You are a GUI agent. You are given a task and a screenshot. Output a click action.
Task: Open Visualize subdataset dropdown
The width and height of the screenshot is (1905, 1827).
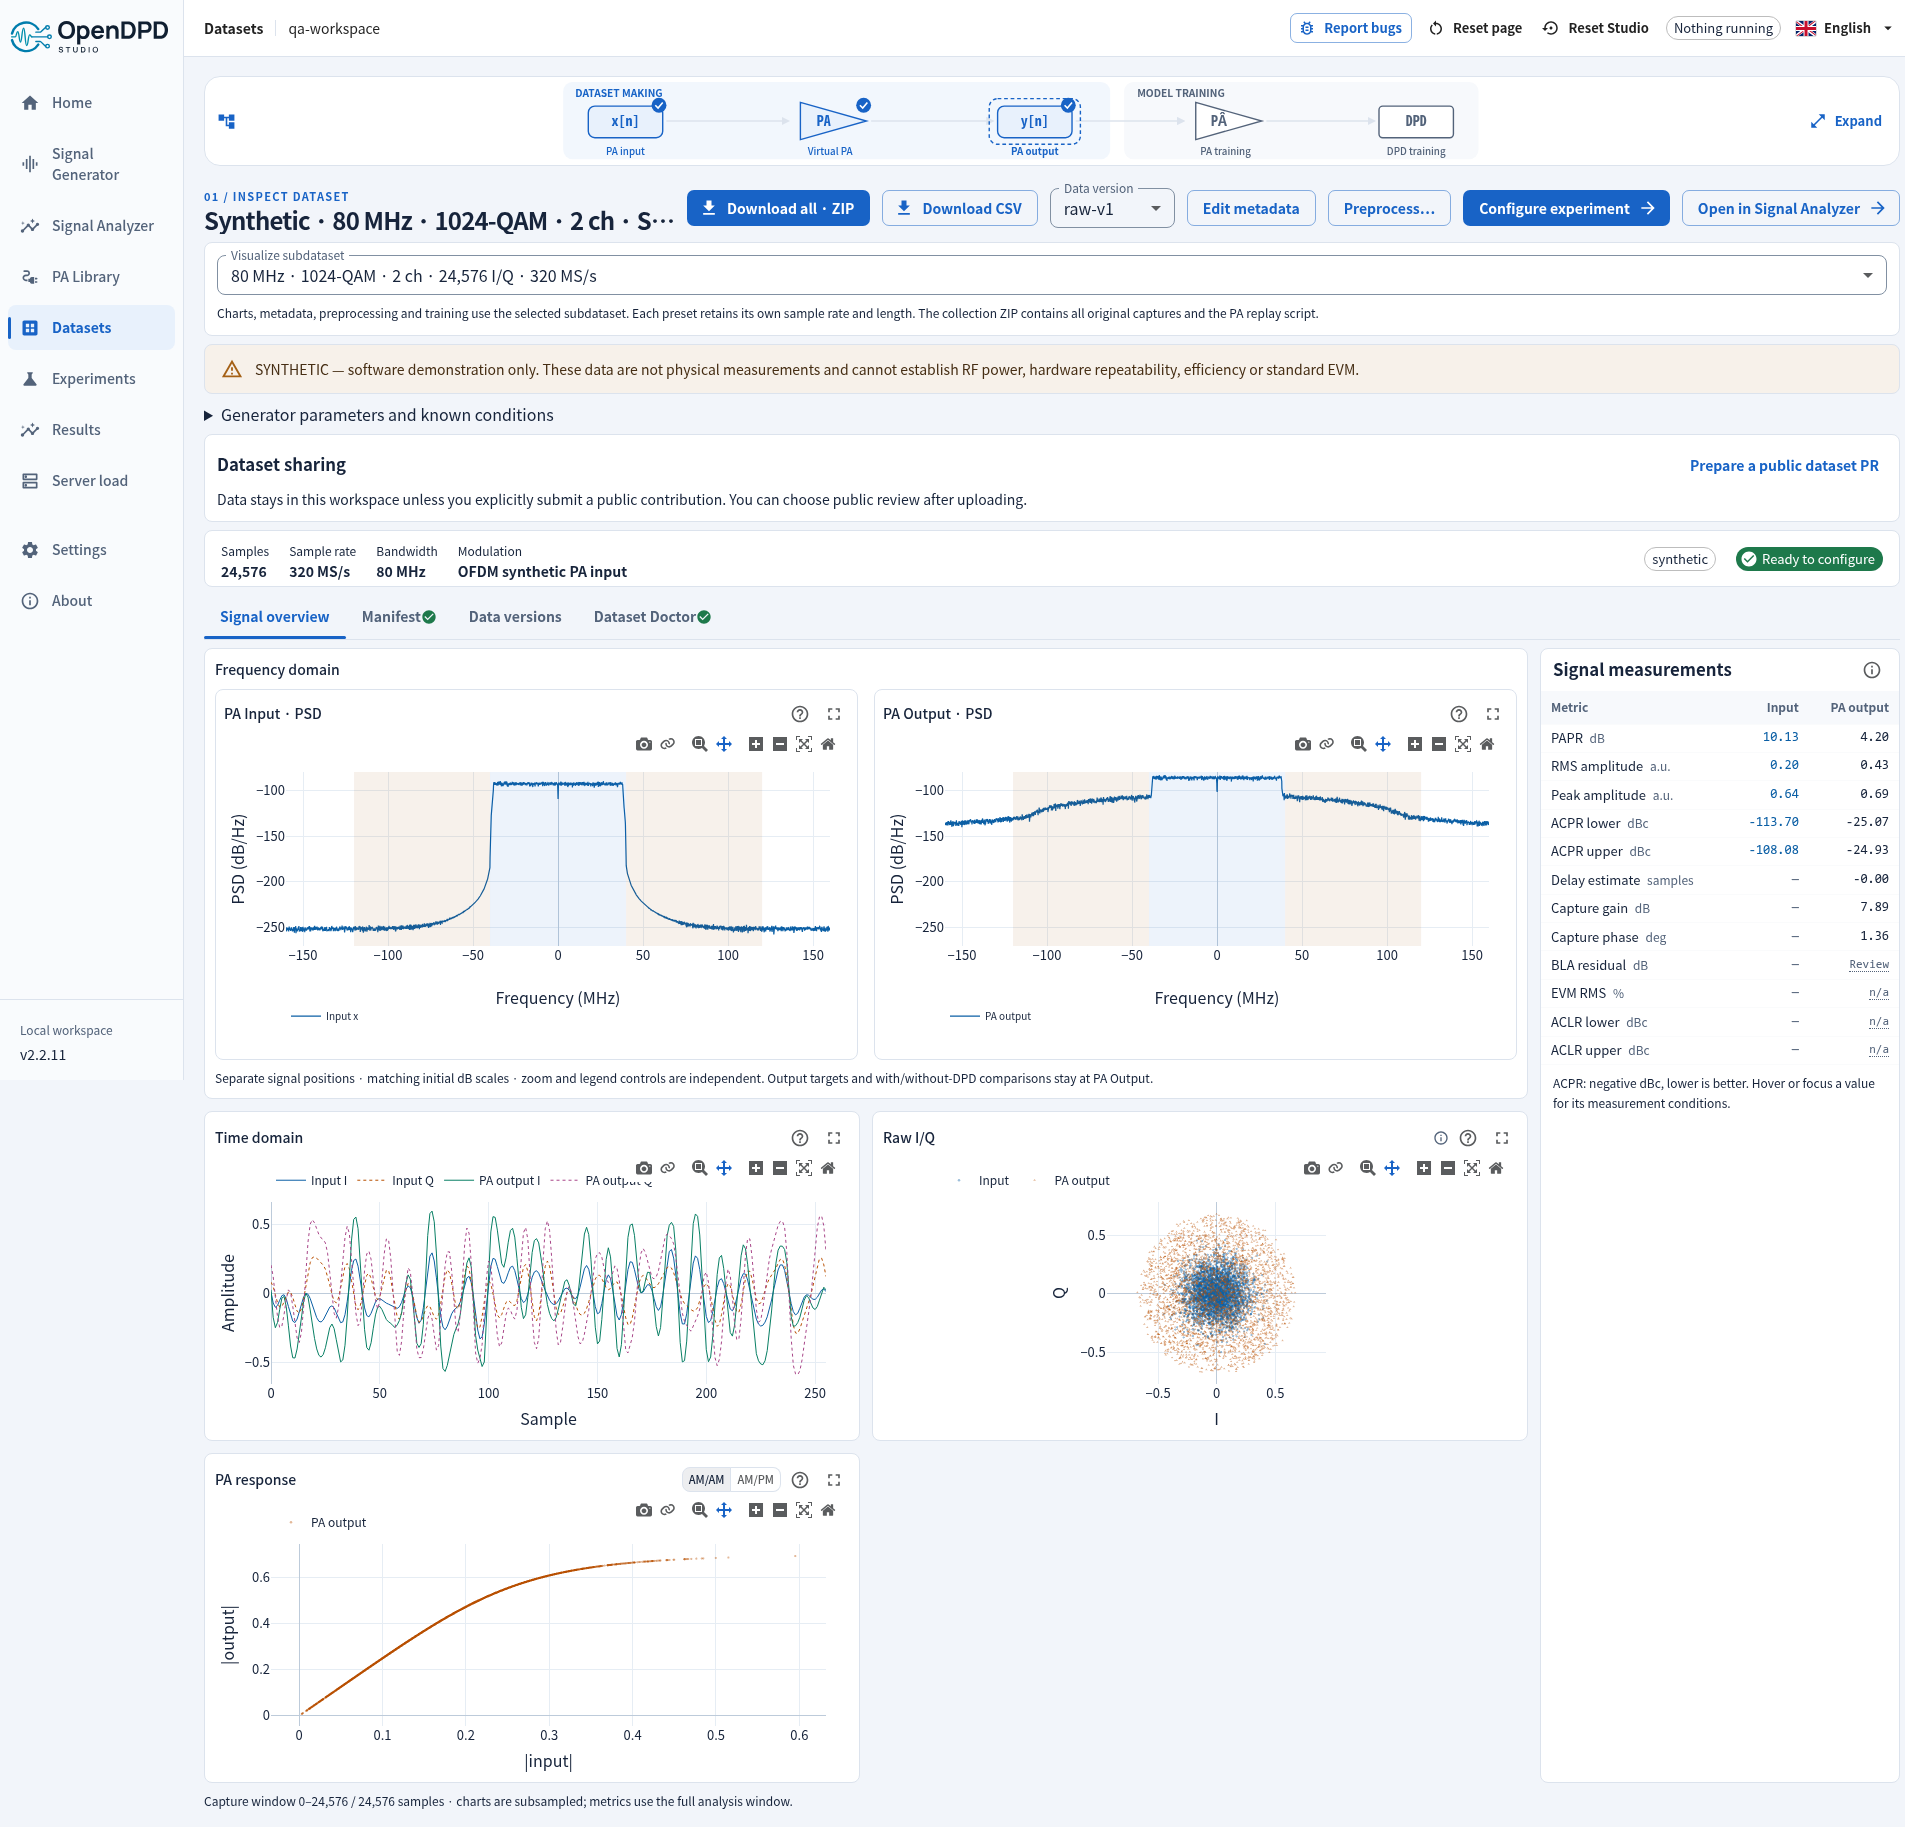[x=1051, y=275]
